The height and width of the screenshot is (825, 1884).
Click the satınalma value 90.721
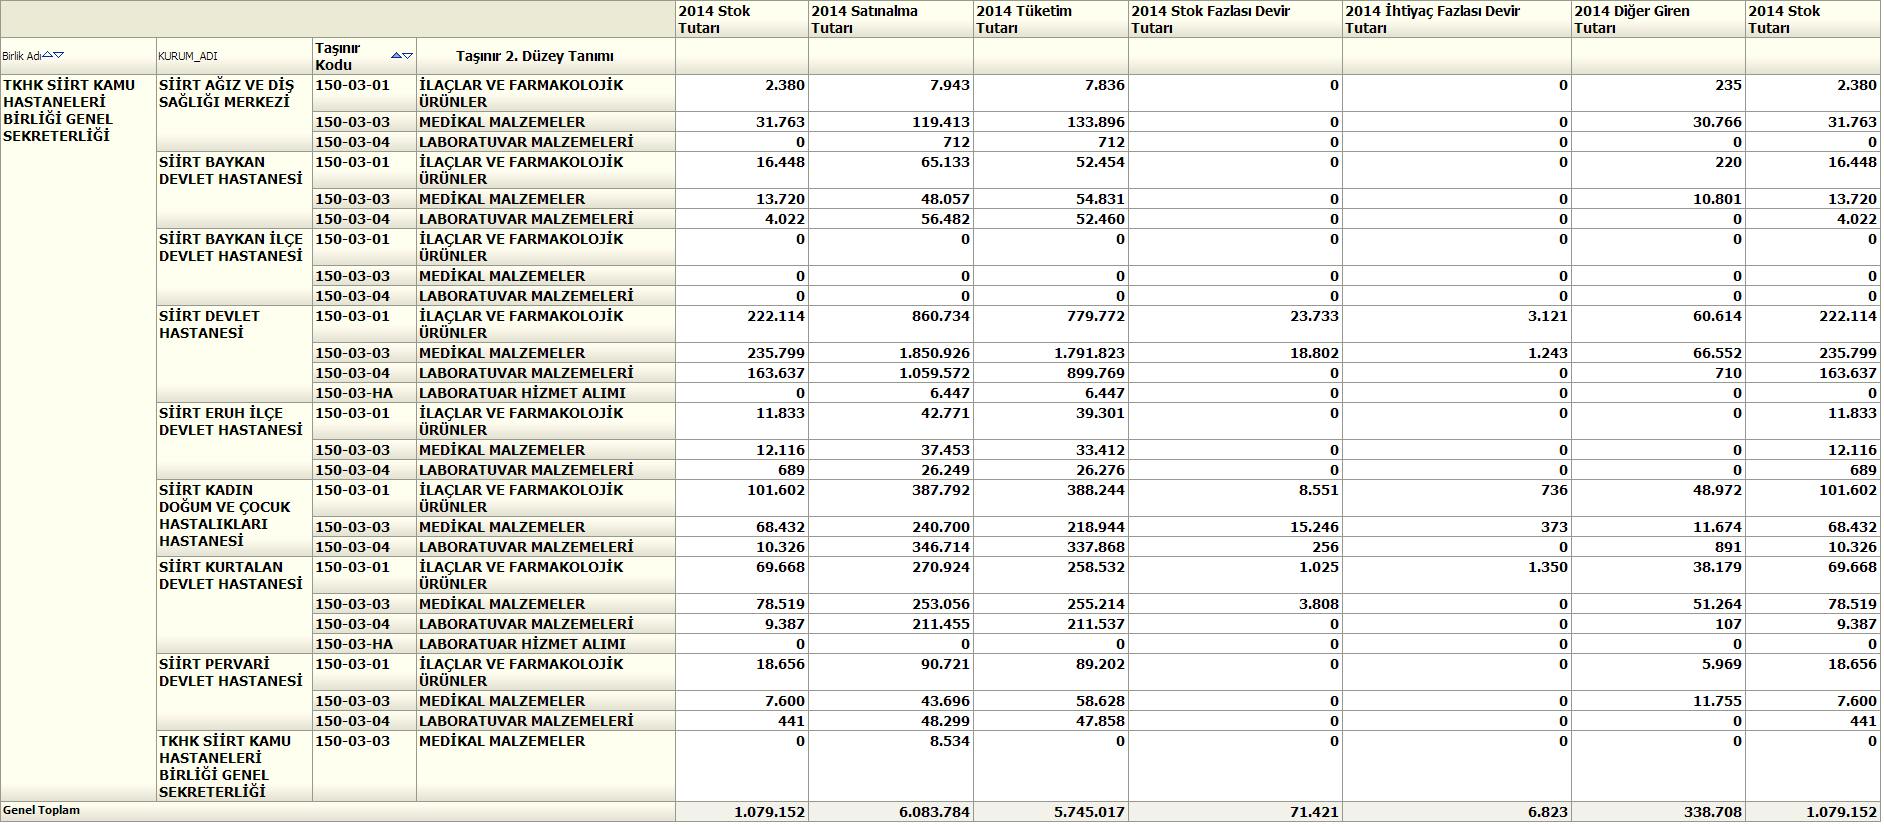point(945,664)
